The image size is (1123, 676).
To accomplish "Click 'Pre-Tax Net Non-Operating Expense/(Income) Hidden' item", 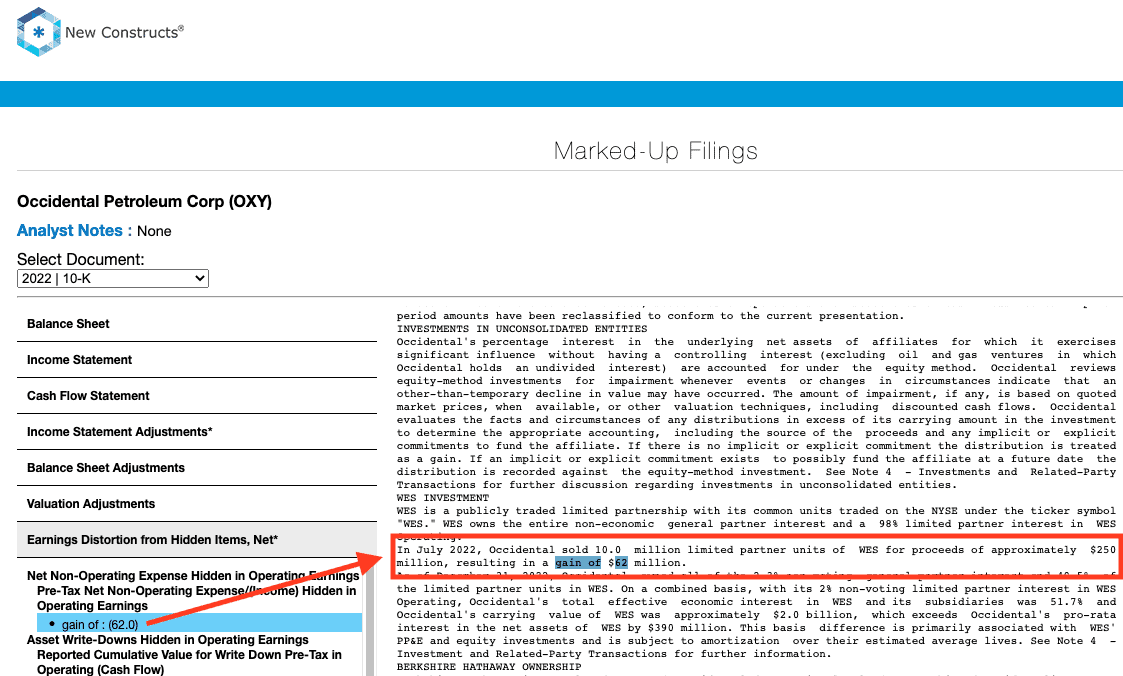I will tap(197, 598).
